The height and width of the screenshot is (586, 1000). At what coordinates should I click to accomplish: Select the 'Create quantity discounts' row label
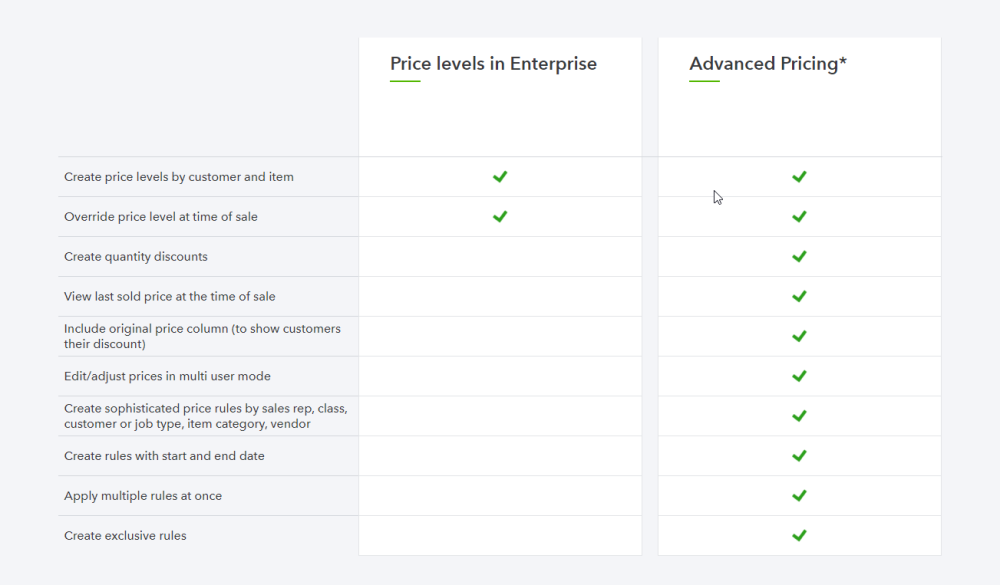pyautogui.click(x=136, y=256)
